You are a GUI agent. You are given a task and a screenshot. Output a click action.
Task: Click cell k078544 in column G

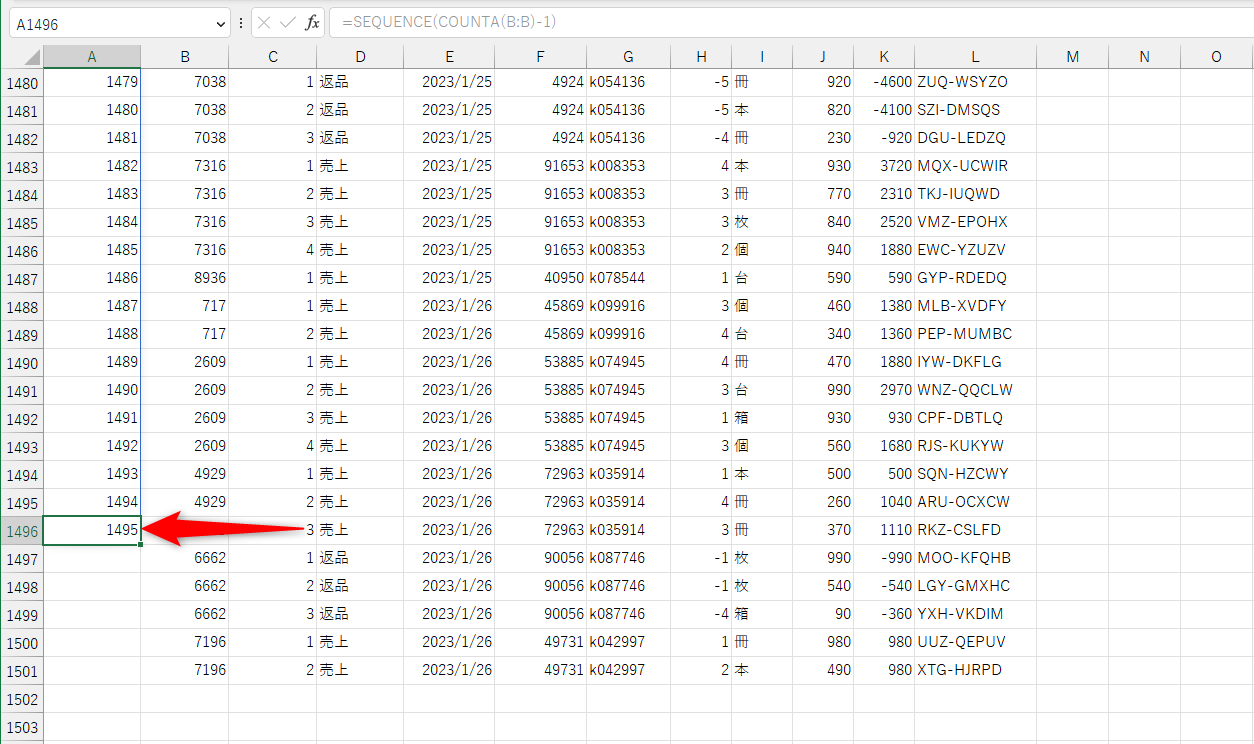click(x=629, y=278)
